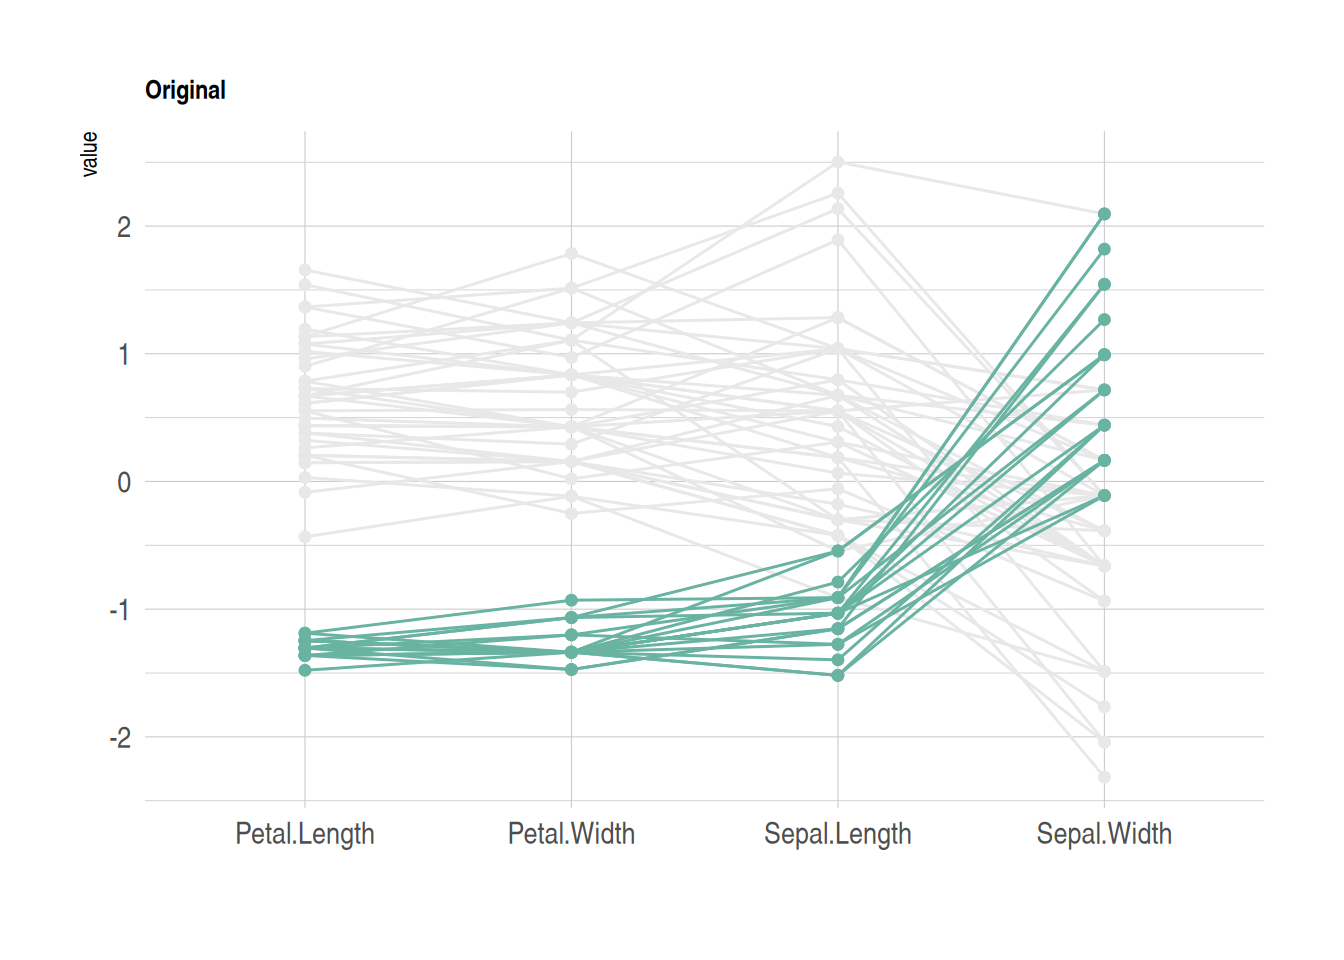This screenshot has width=1344, height=960.
Task: Click the y-axis tick label -2
Action: [x=120, y=738]
